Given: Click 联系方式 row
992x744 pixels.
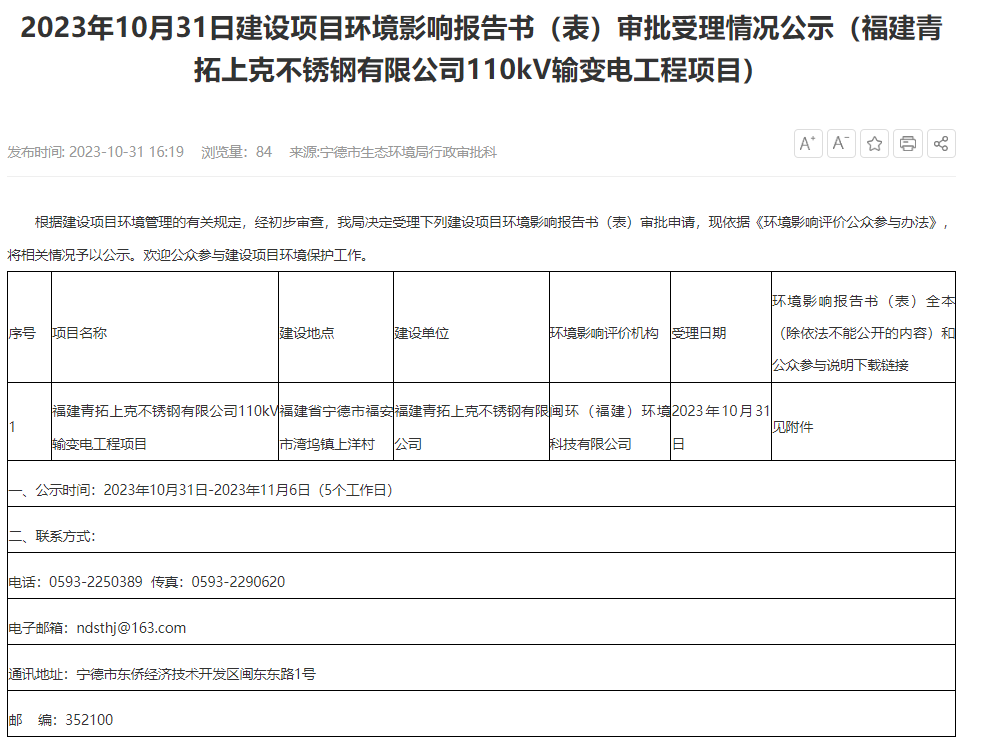Looking at the screenshot, I should click(x=481, y=530).
